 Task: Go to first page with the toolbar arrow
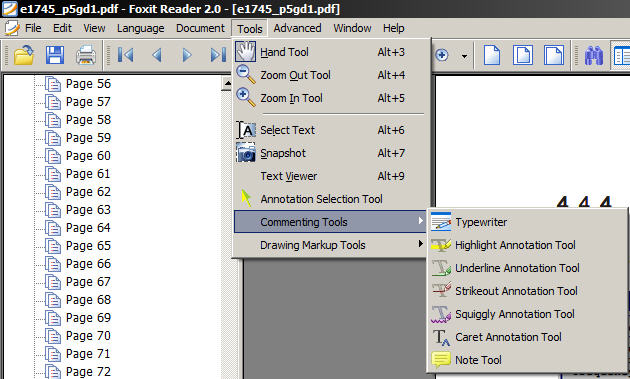point(125,55)
